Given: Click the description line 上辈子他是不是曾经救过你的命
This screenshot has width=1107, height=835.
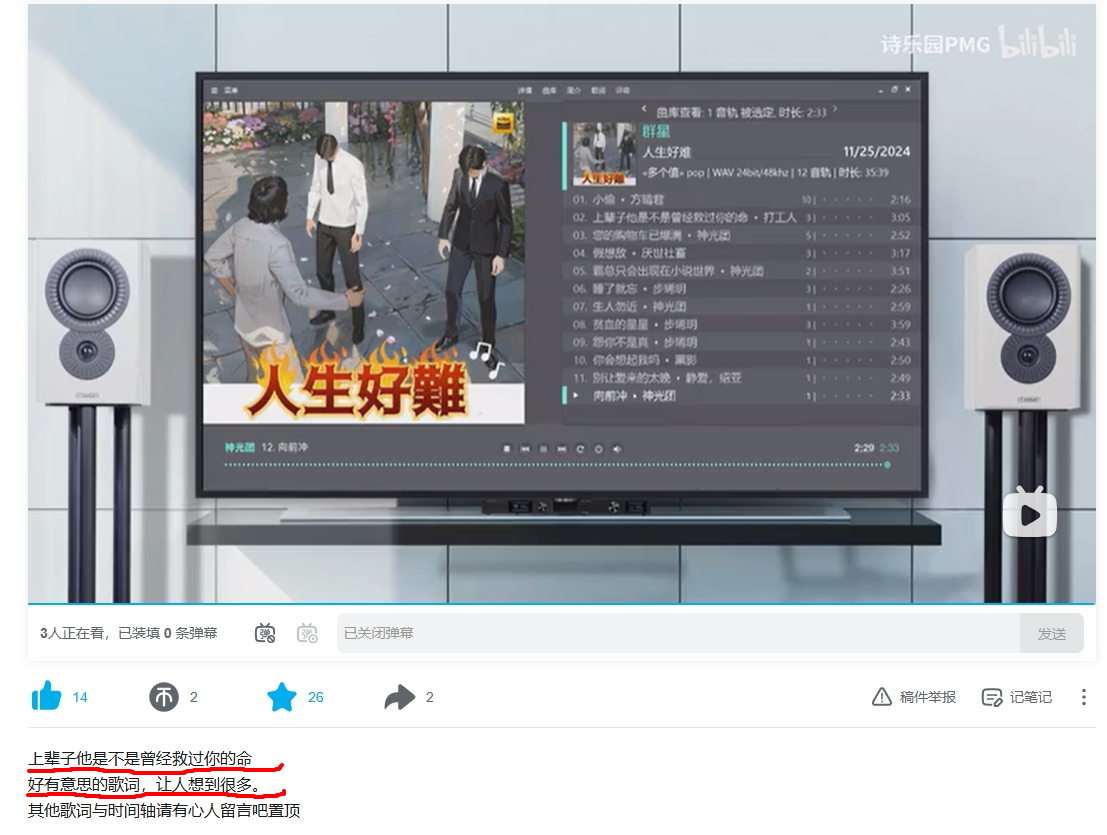Looking at the screenshot, I should point(140,759).
